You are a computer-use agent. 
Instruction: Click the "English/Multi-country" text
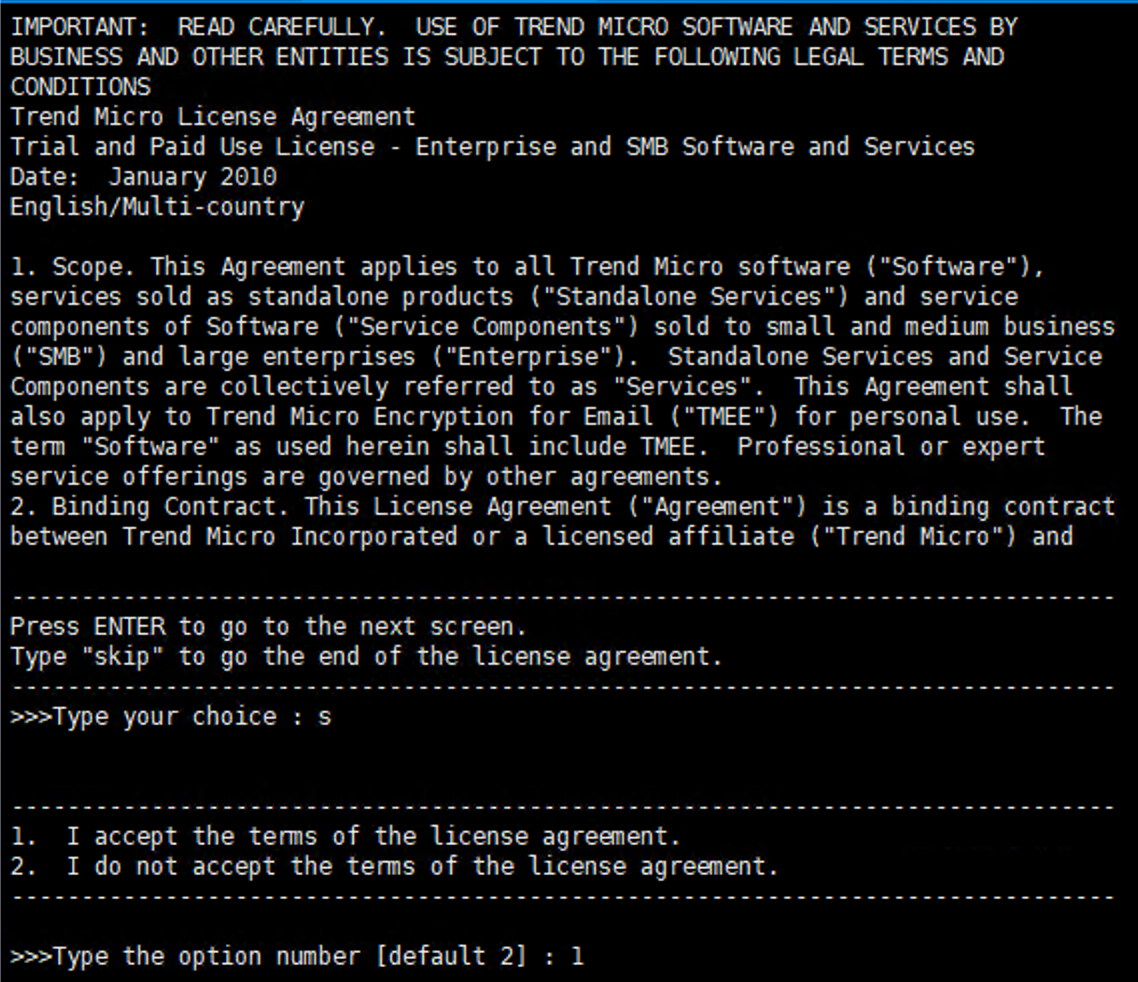(157, 207)
